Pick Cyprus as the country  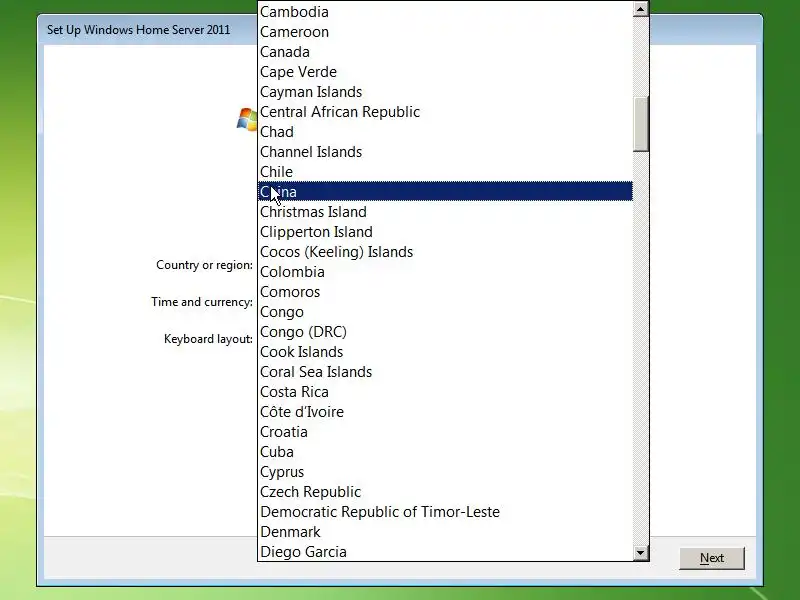tap(445, 471)
